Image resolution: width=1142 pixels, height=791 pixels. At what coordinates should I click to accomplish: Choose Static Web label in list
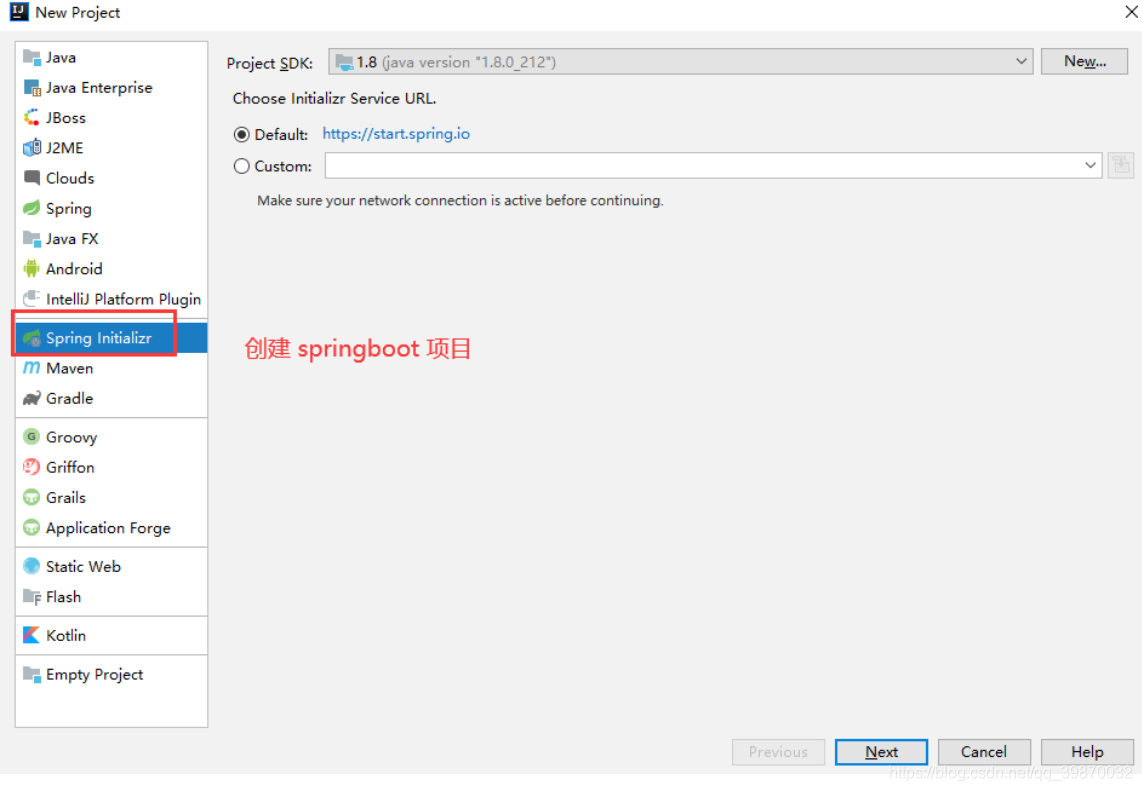click(84, 567)
